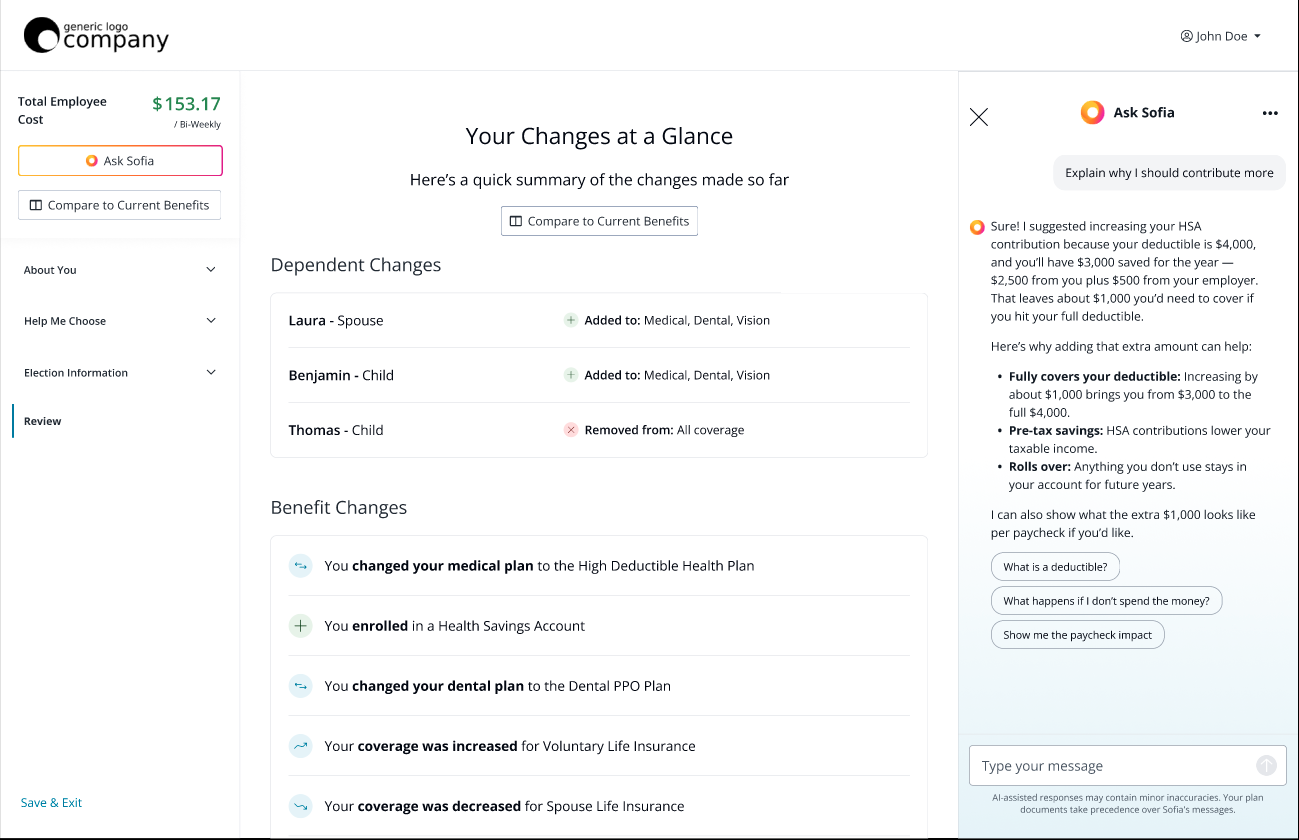
Task: Choose the 'What is a deductible?' suggestion chip
Action: click(x=1055, y=566)
